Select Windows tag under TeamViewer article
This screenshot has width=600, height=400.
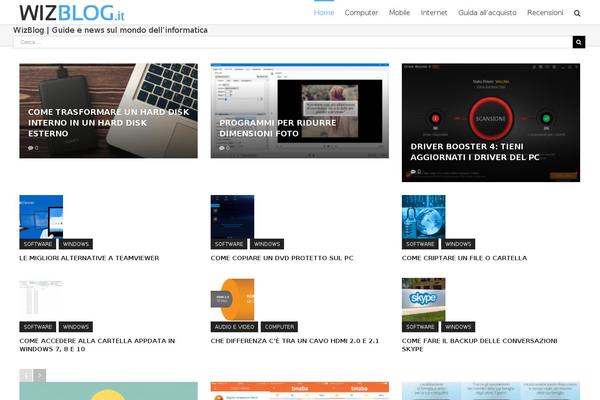[76, 244]
